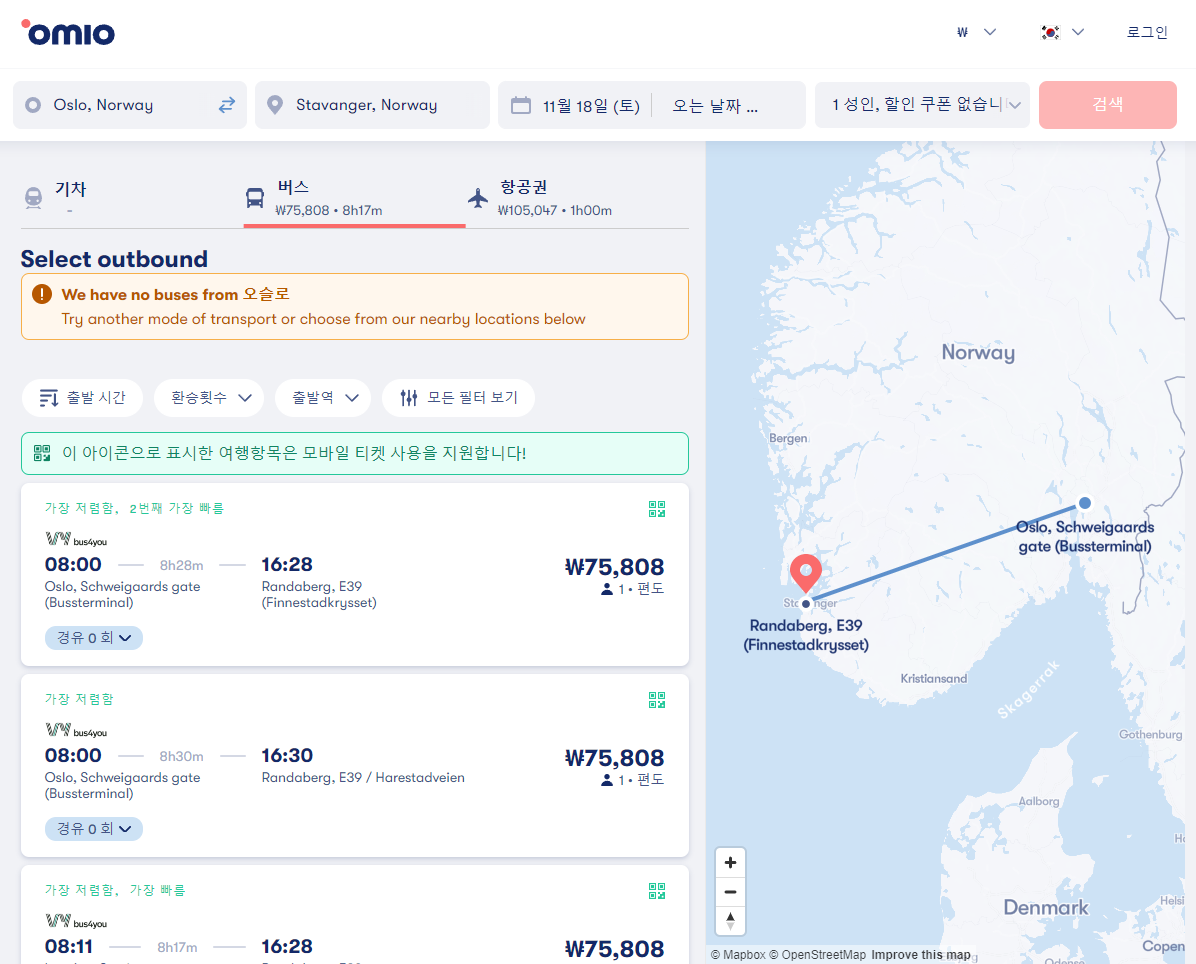Switch to the 기차 train tab

[132, 198]
